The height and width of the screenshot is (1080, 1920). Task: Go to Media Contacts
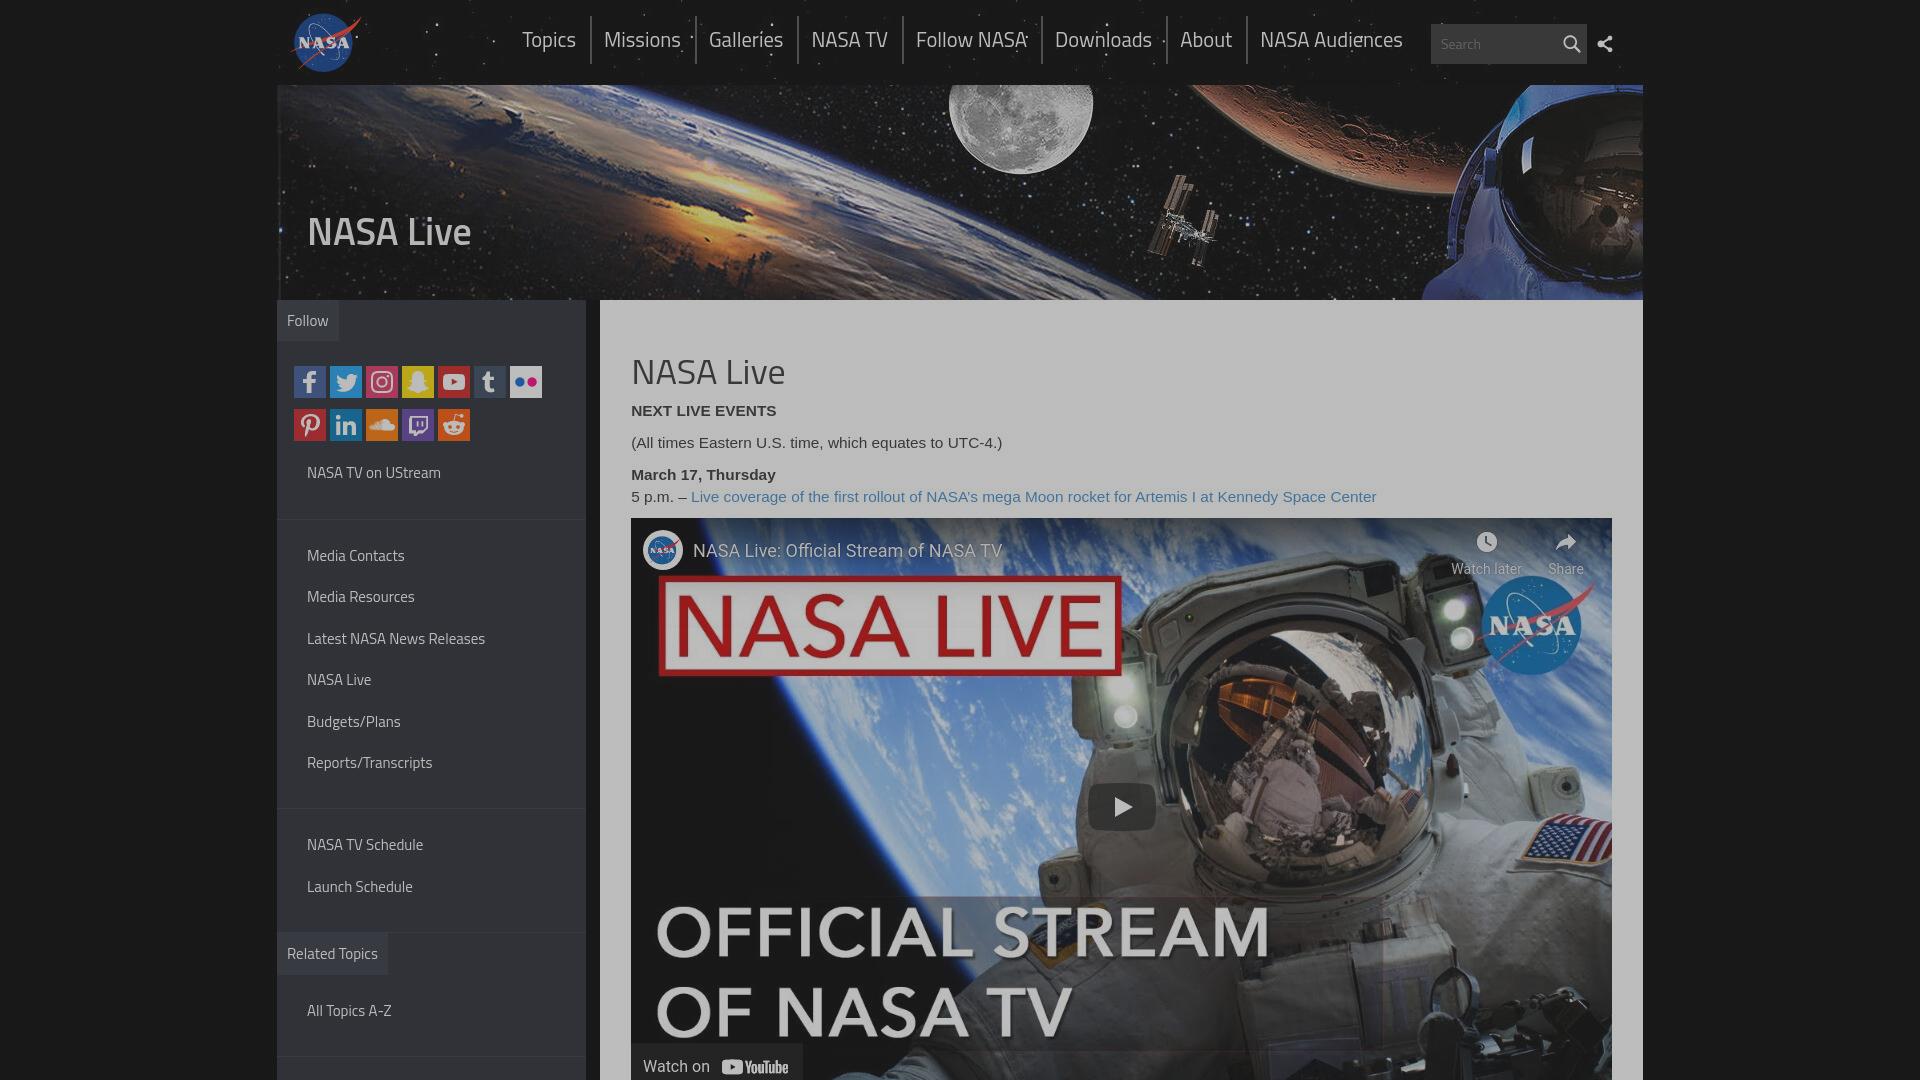(x=356, y=556)
